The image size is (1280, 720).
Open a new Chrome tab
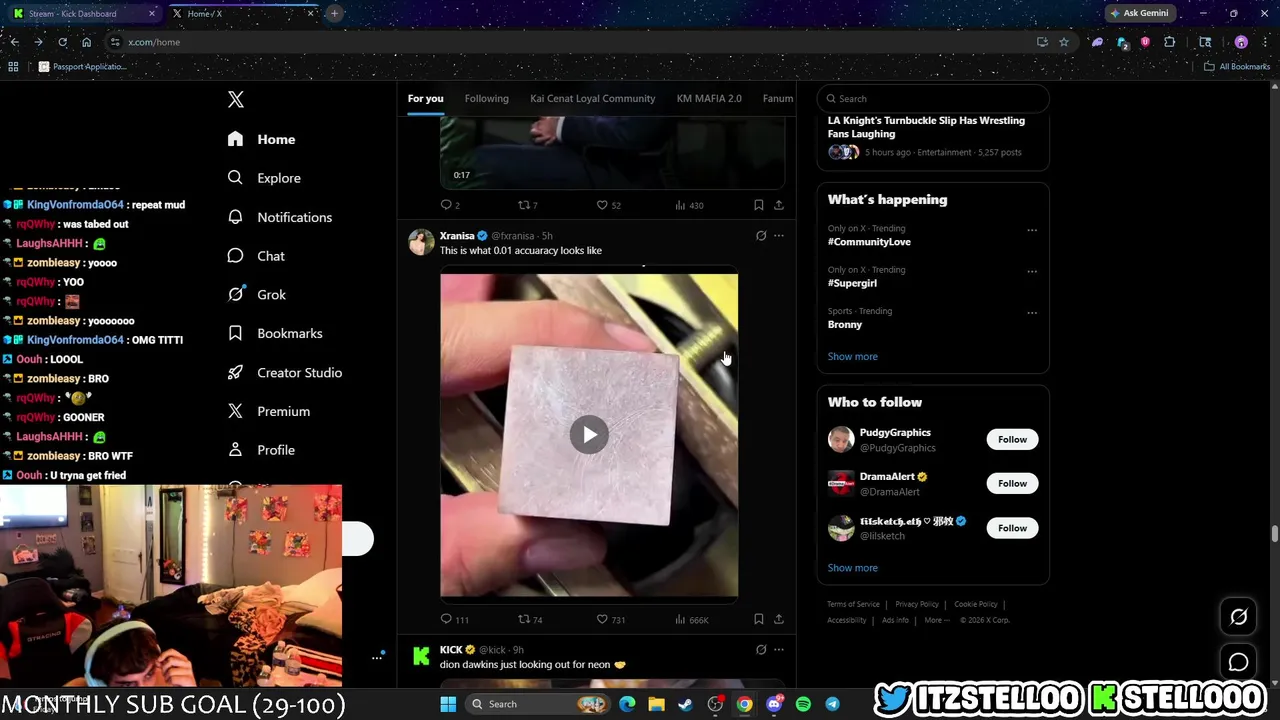click(334, 13)
